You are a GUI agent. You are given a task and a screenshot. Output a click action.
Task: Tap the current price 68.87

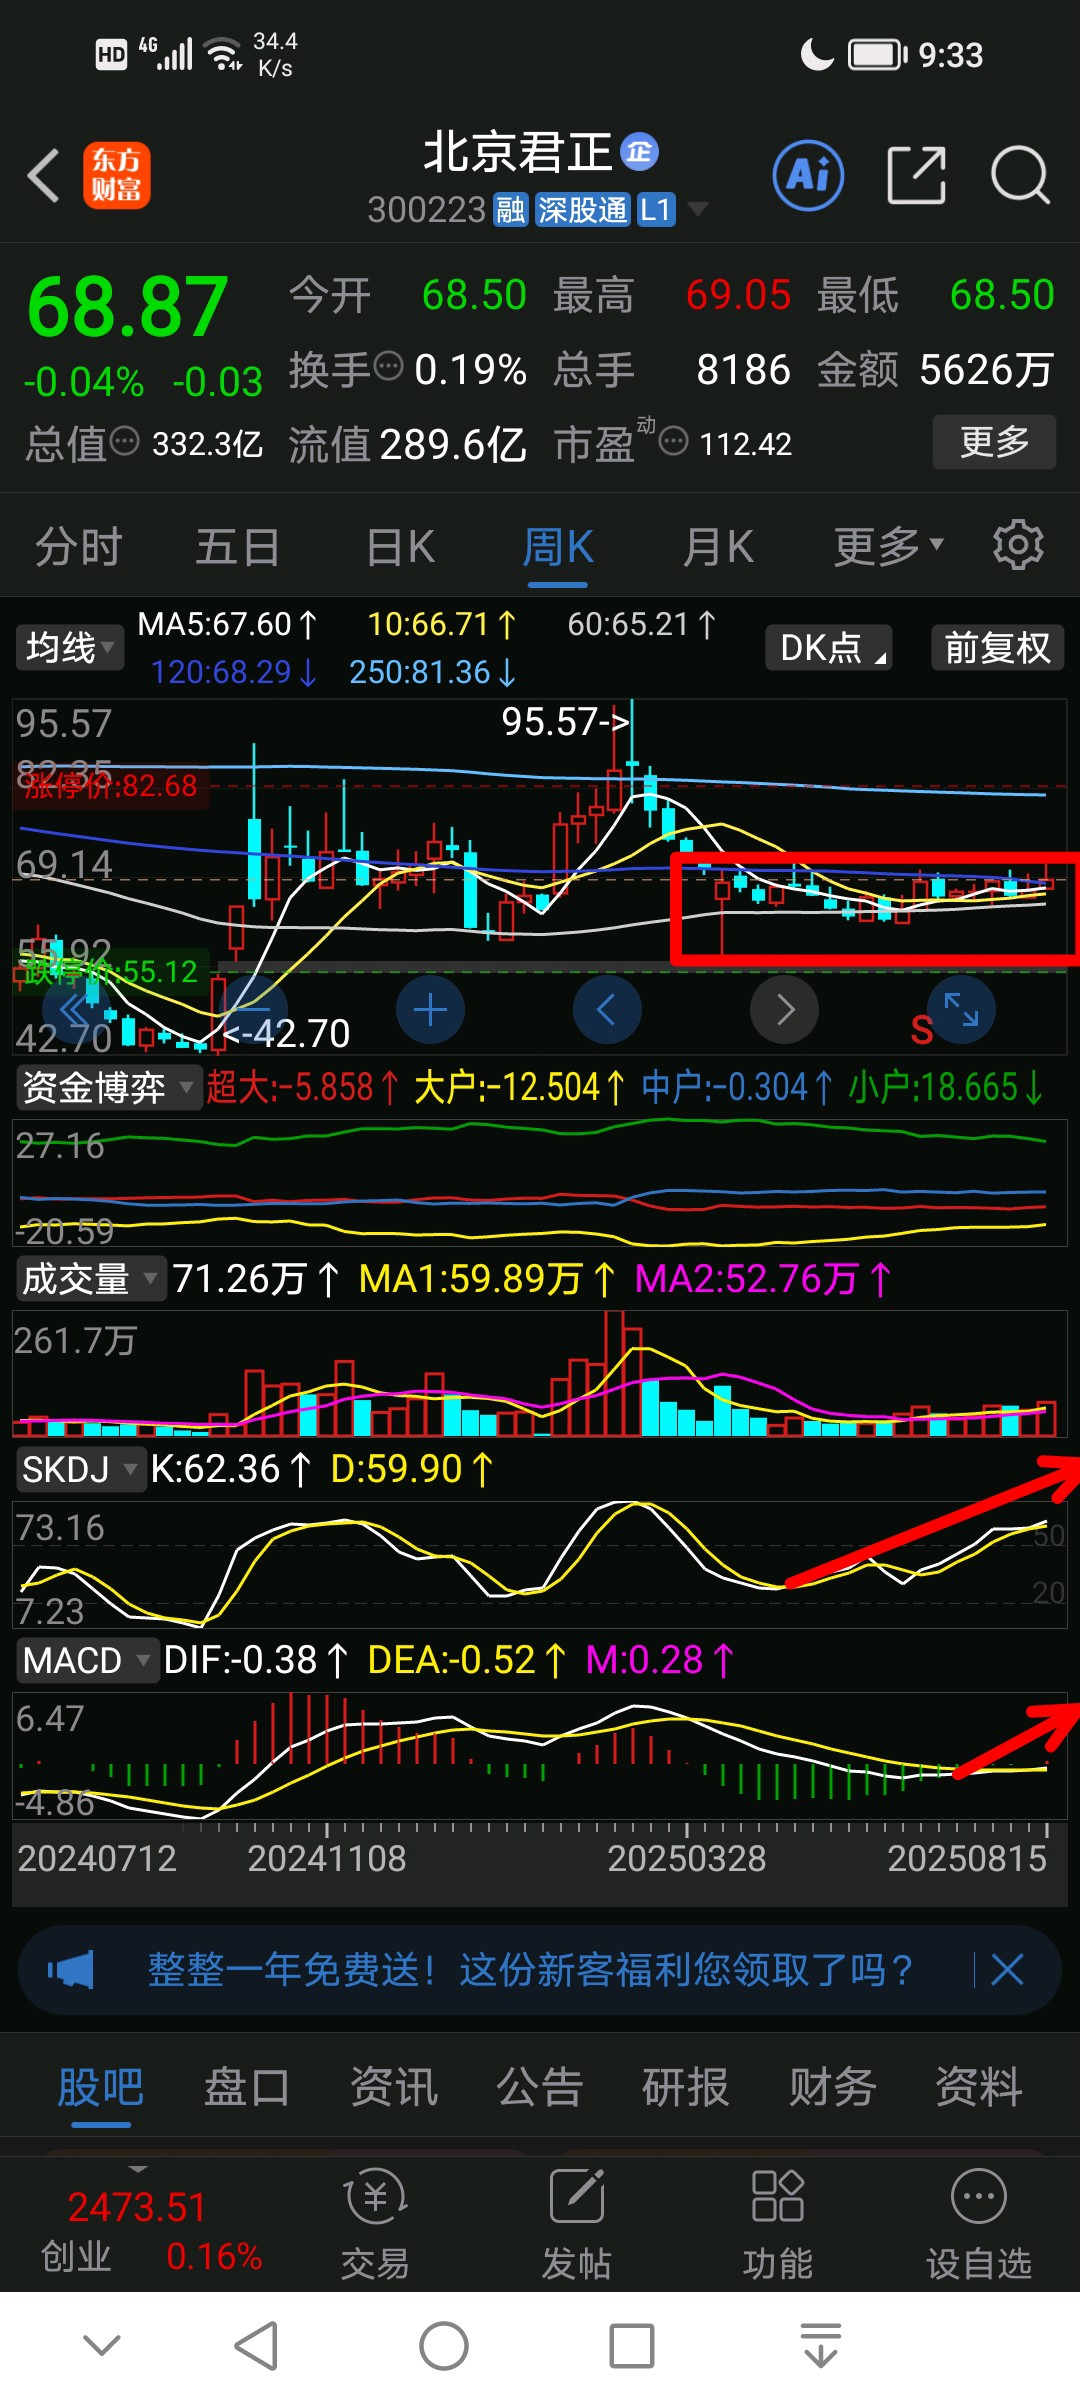(128, 307)
